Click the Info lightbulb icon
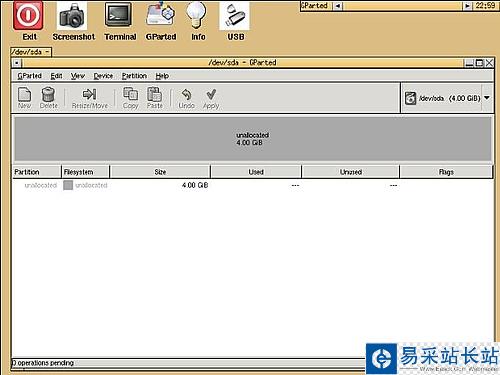This screenshot has width=500, height=375. [x=197, y=15]
